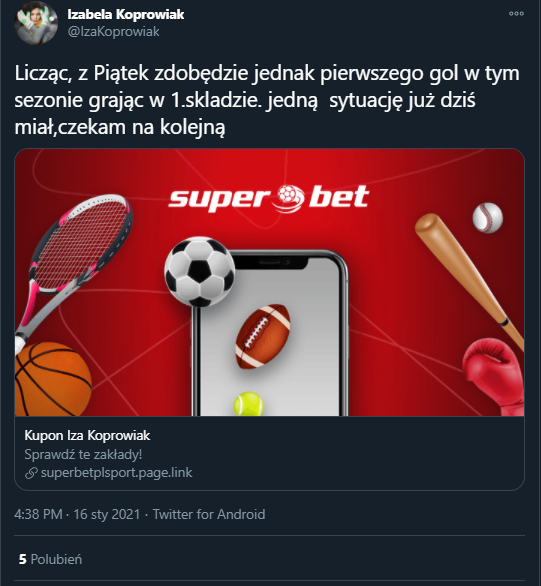Open the three-dot more options menu
The image size is (541, 586).
tap(516, 13)
